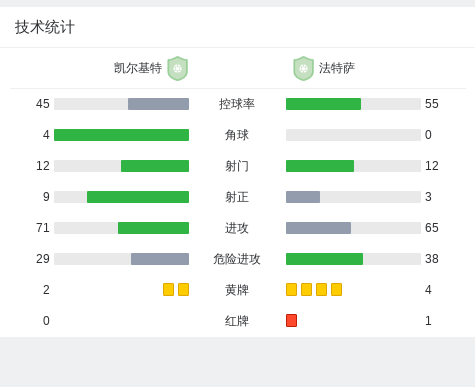This screenshot has height=387, width=475.
Task: Click 凯尔基特's green 射门 bar
Action: (155, 166)
